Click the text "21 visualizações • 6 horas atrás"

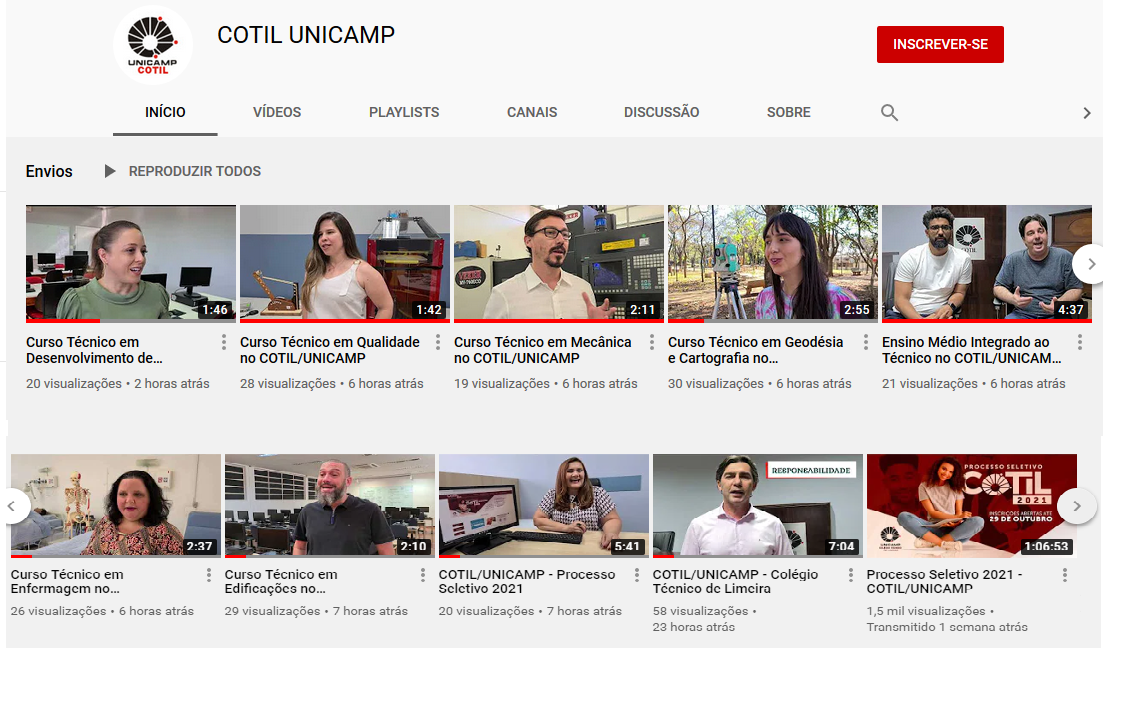(974, 383)
